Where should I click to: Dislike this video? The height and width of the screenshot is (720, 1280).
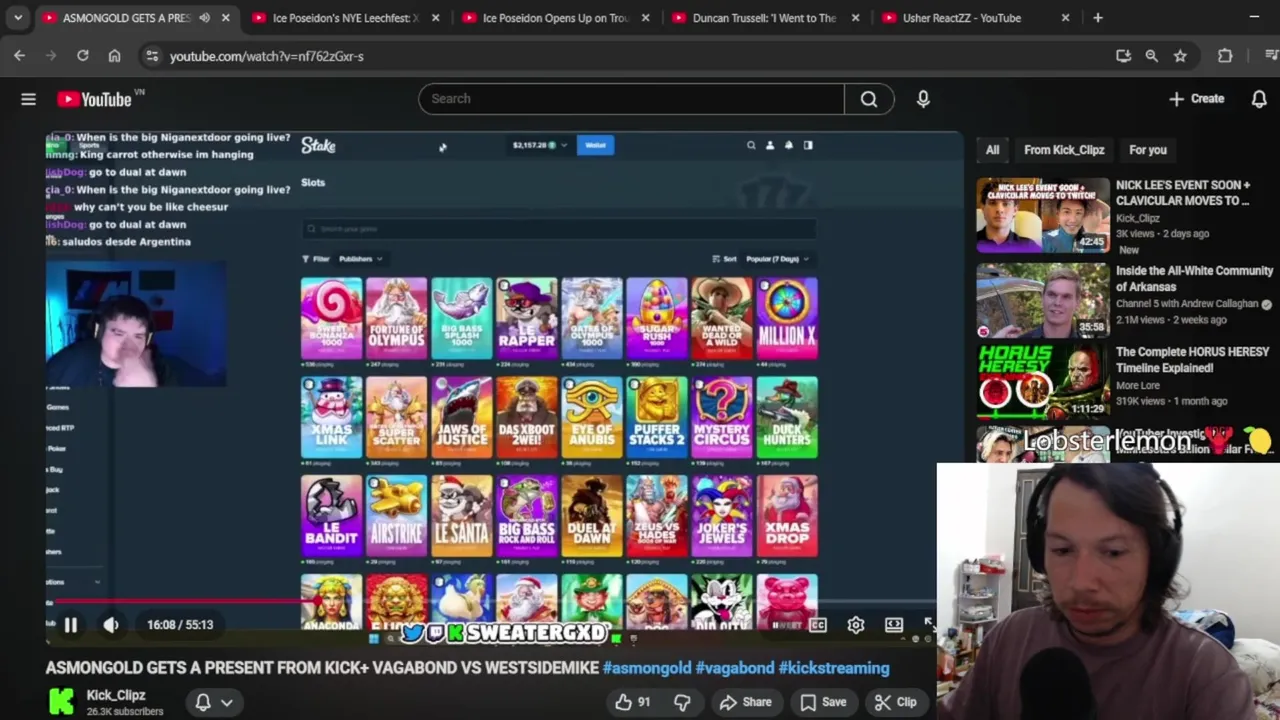682,702
